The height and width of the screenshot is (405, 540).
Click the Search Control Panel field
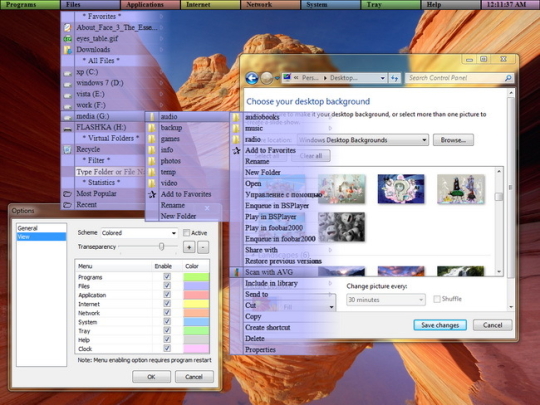pos(459,78)
